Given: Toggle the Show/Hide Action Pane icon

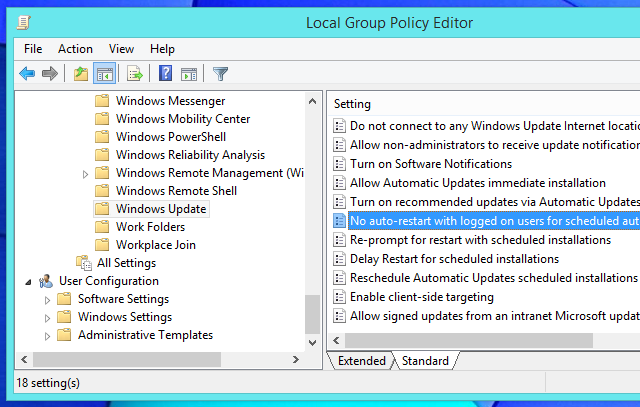Looking at the screenshot, I should pos(189,74).
